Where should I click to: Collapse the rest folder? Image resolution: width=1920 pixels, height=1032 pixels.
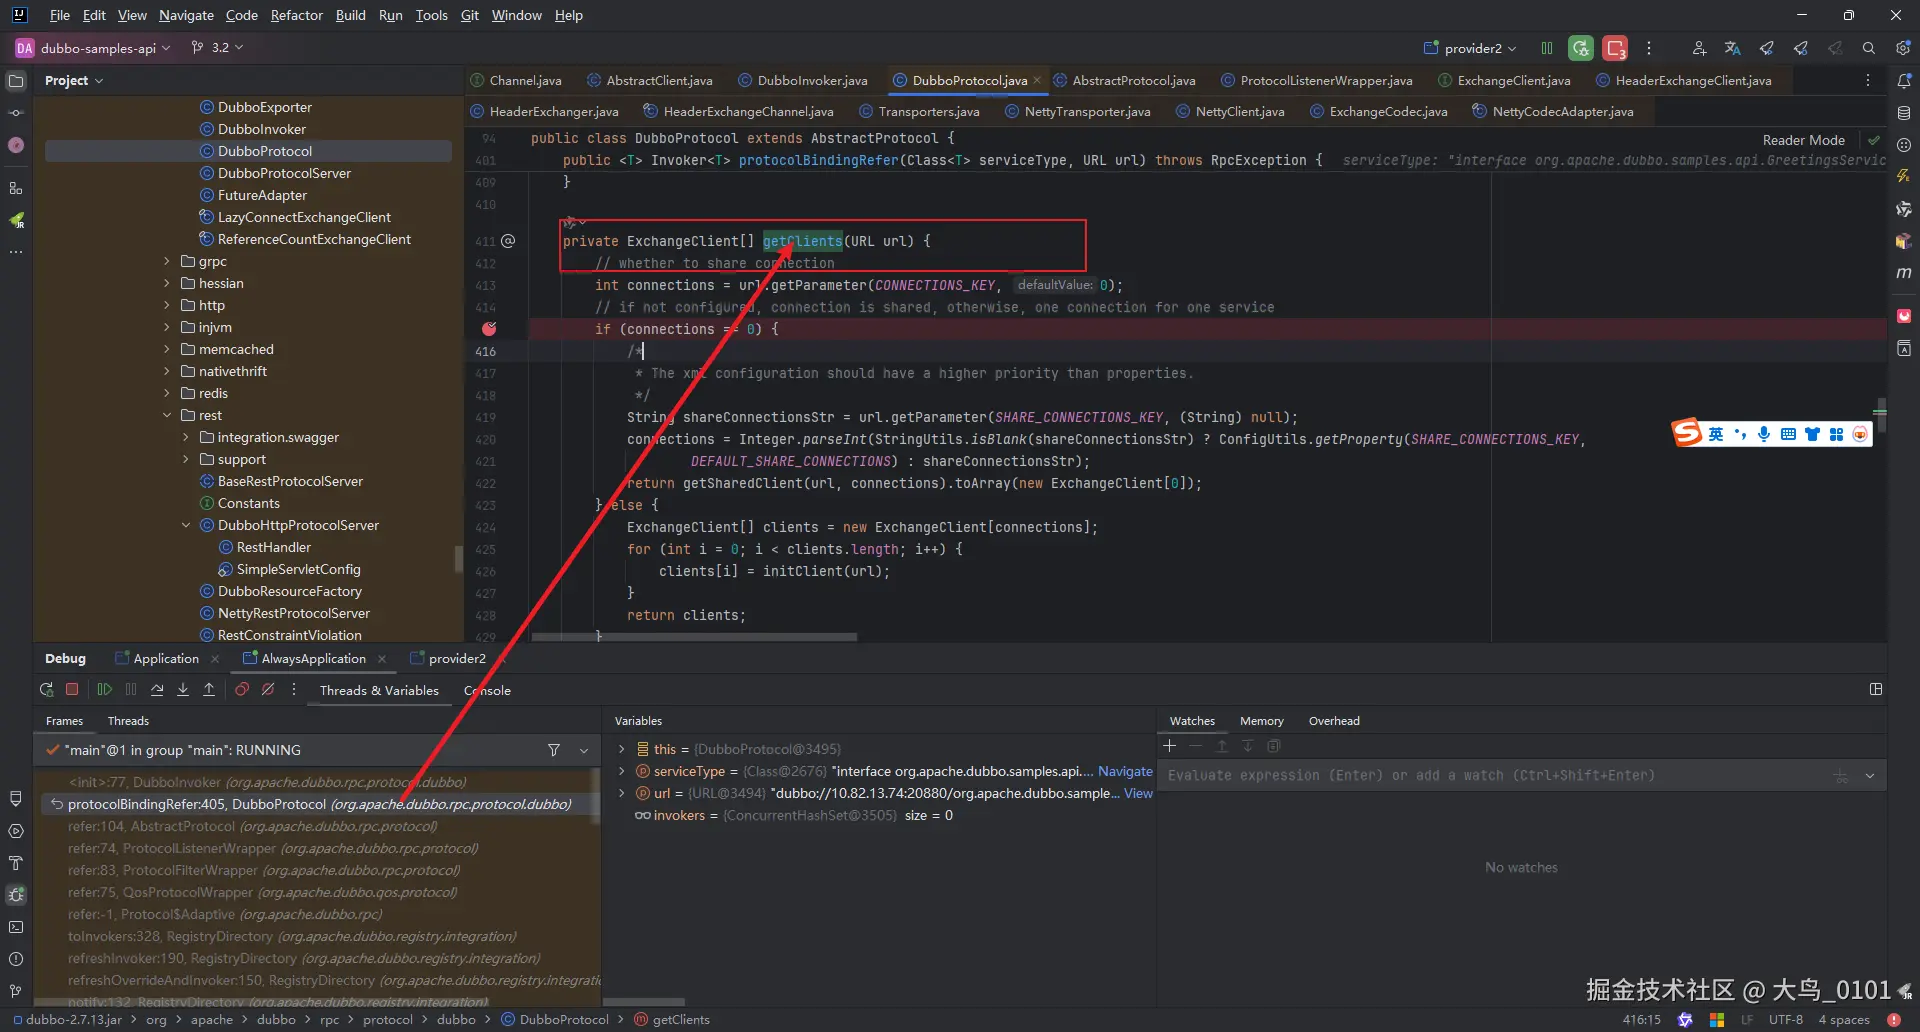click(x=167, y=415)
